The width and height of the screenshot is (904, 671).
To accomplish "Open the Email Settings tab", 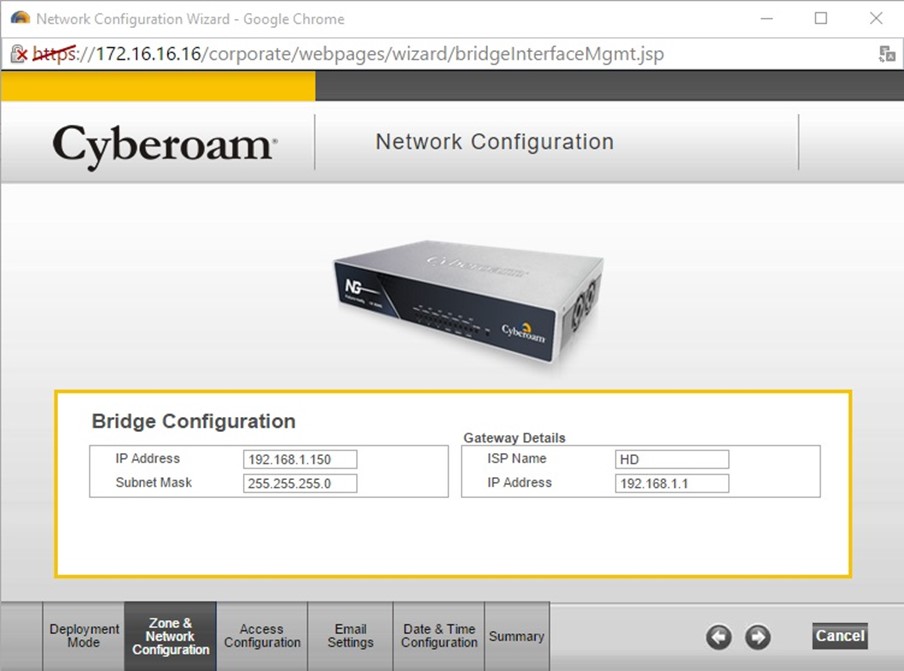I will tap(351, 636).
